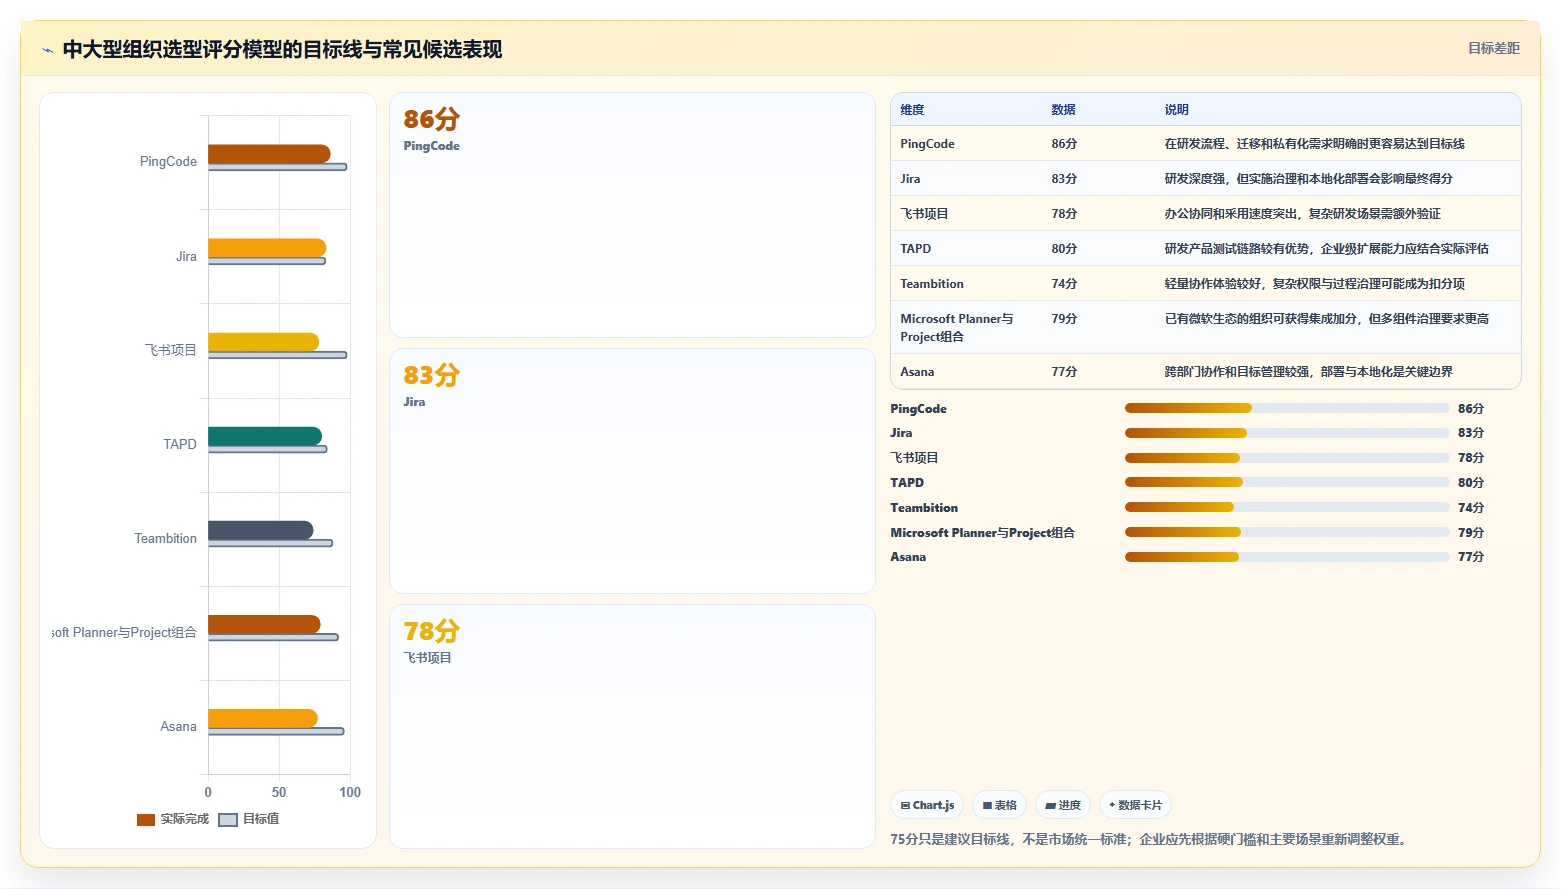Click the small blue icon before the title

(47, 50)
